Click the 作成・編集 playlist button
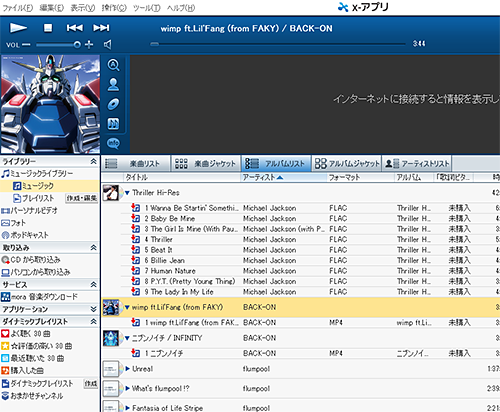The image size is (500, 412). pyautogui.click(x=81, y=198)
